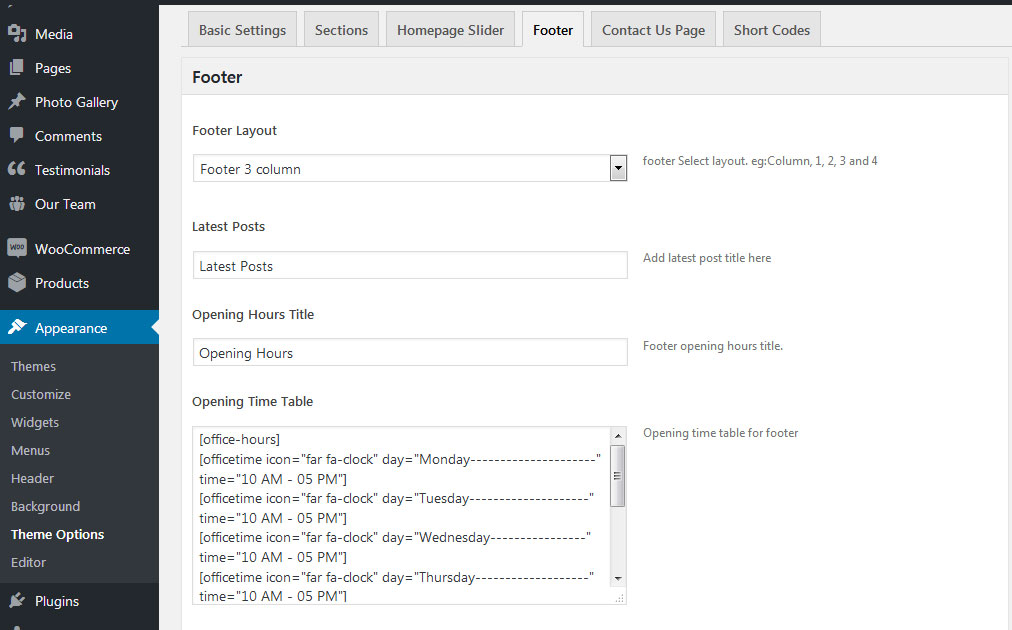Switch to Sections tab

click(x=341, y=30)
